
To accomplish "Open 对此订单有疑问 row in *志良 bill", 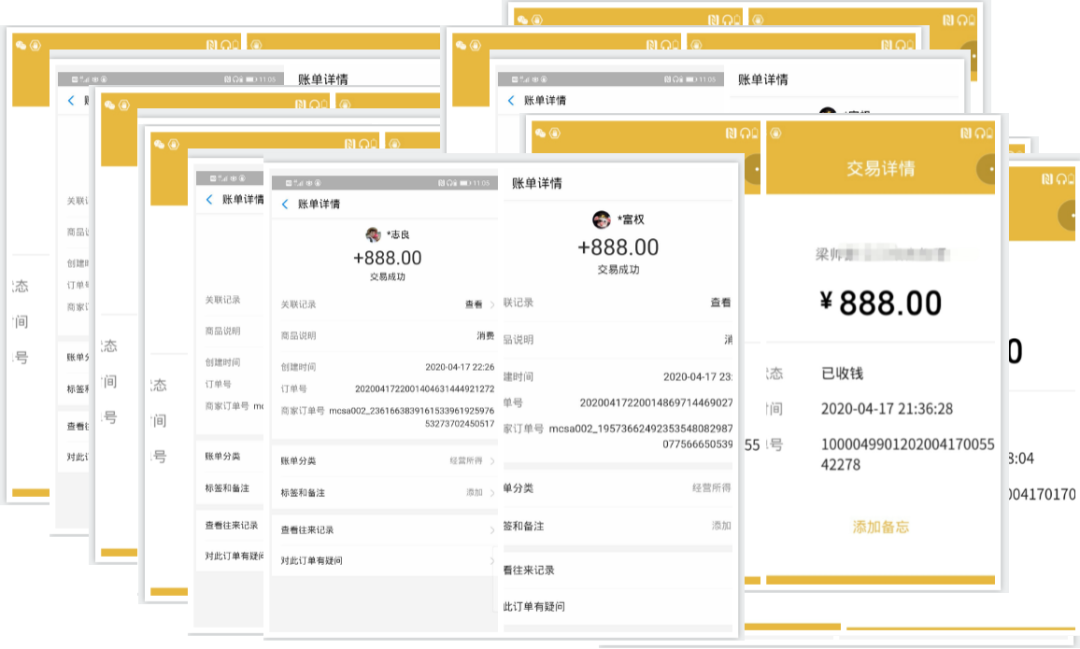I will (x=384, y=561).
